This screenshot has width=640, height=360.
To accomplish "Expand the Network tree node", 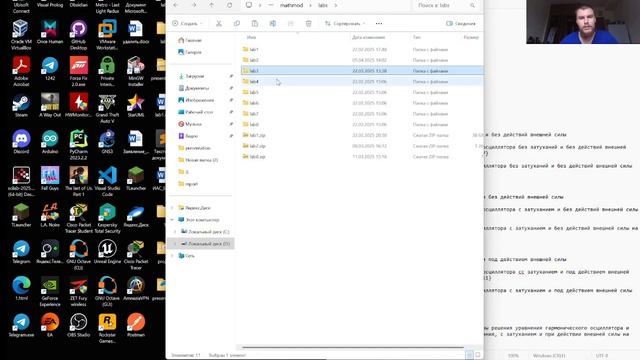I will coord(172,256).
